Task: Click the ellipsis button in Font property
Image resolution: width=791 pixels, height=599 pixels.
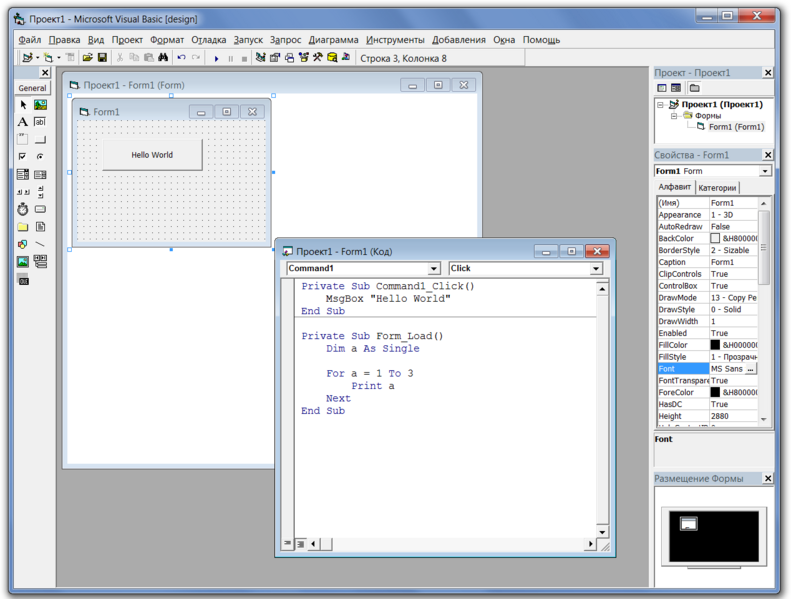Action: (750, 369)
